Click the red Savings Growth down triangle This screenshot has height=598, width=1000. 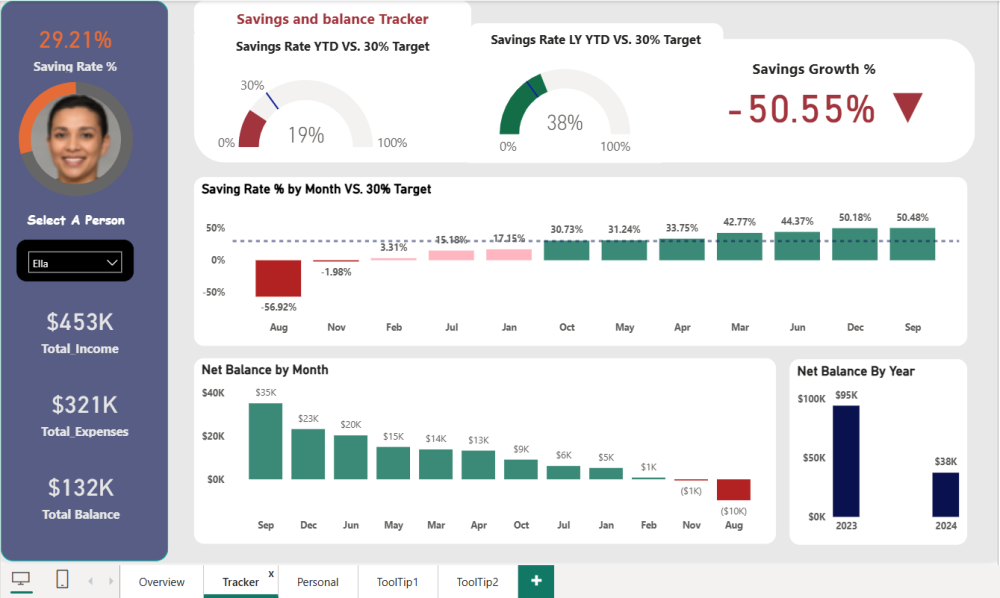coord(908,107)
